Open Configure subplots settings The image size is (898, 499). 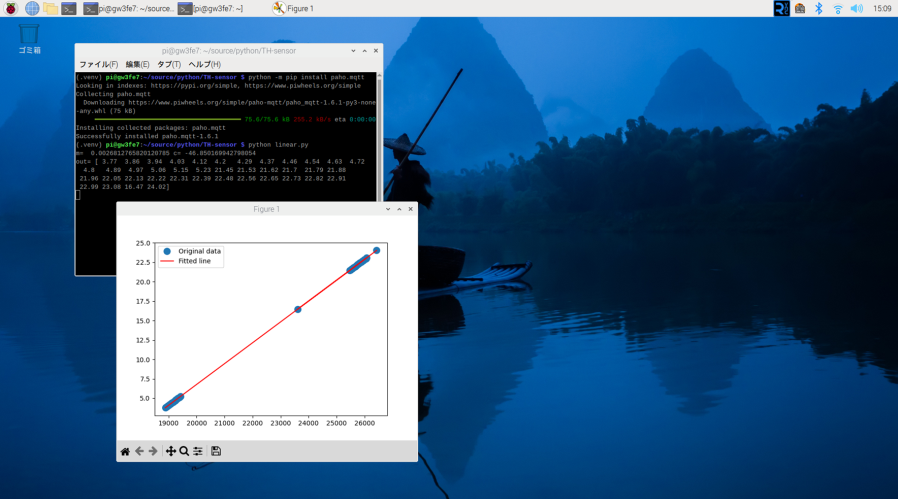tap(198, 452)
